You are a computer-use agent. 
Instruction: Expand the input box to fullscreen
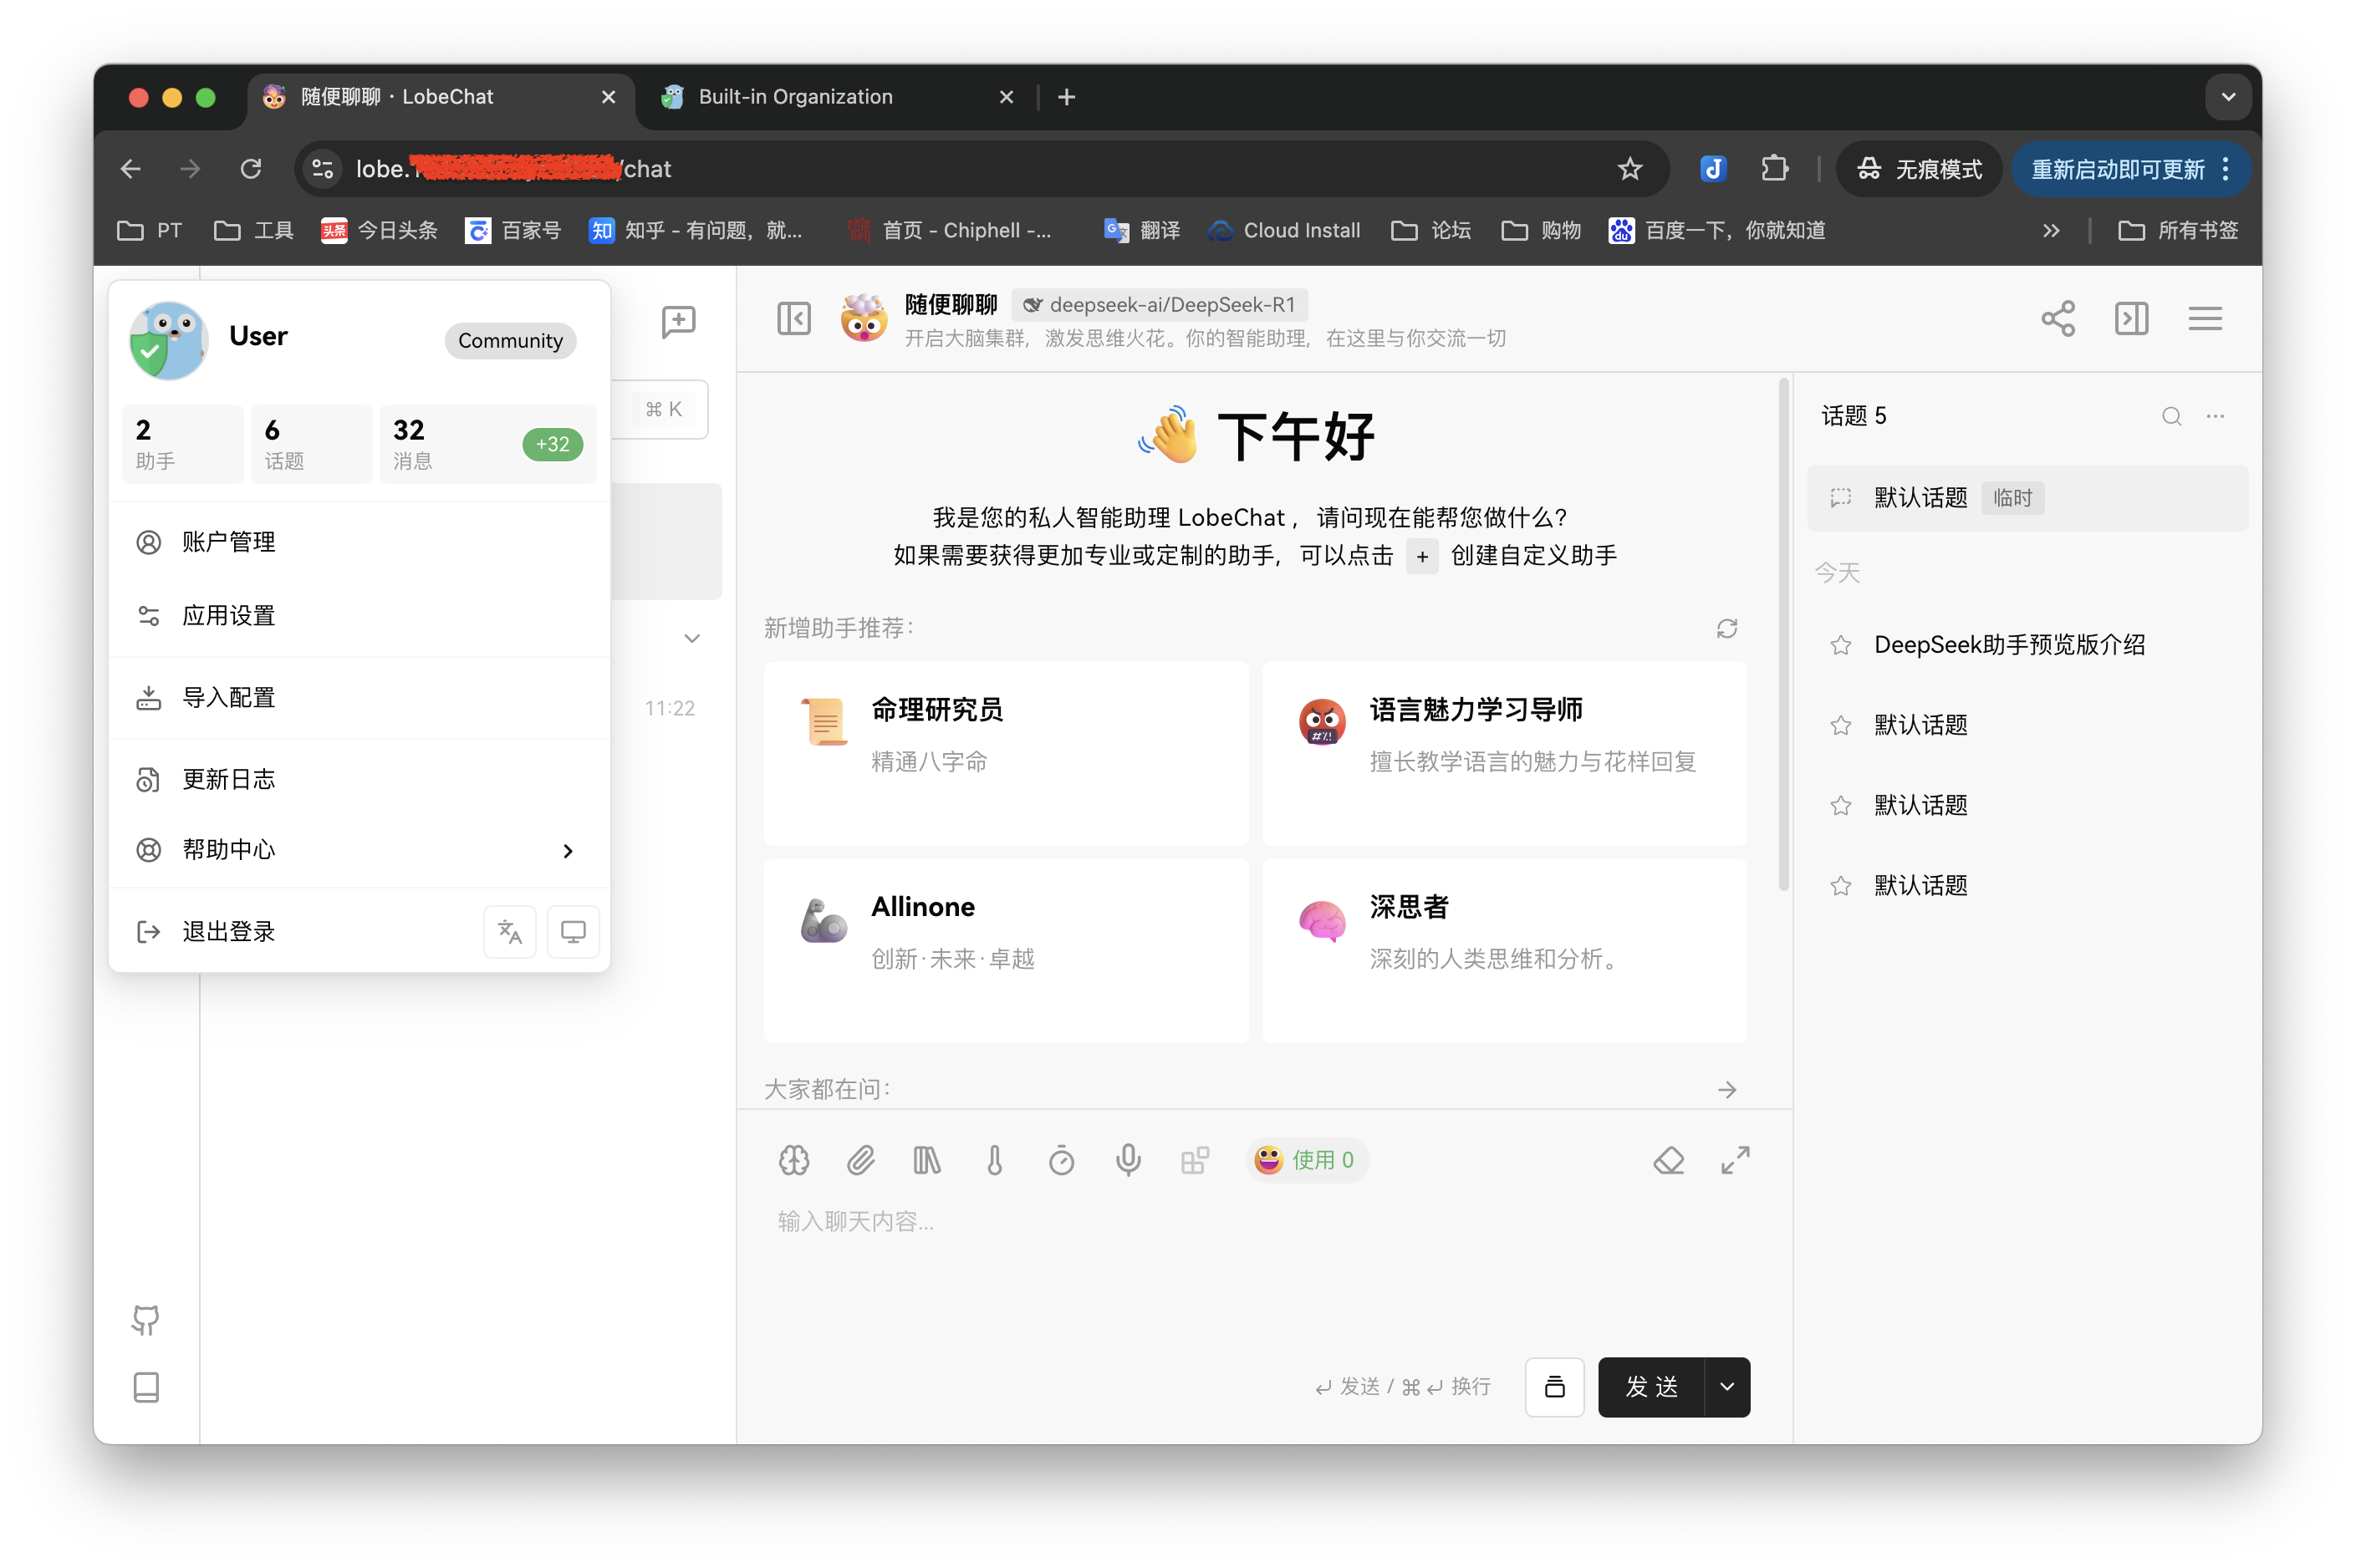tap(1735, 1160)
